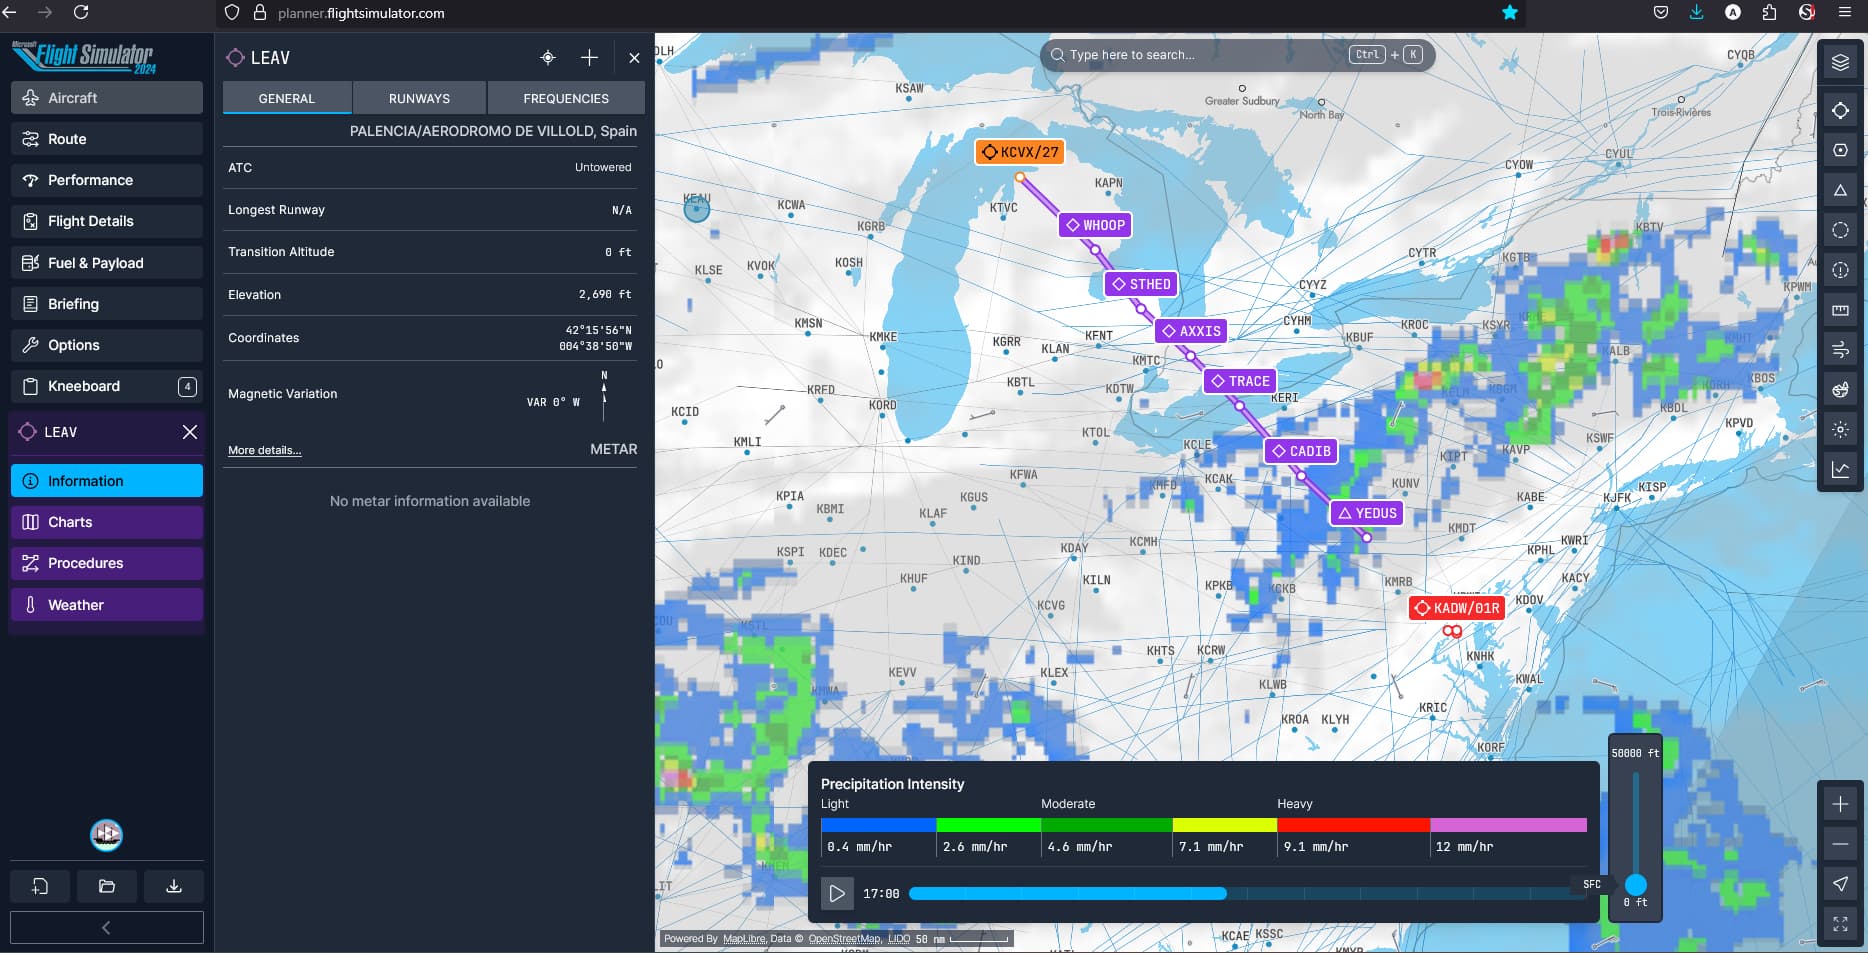Play the precipitation timeline animation
Viewport: 1868px width, 953px height.
coord(838,893)
